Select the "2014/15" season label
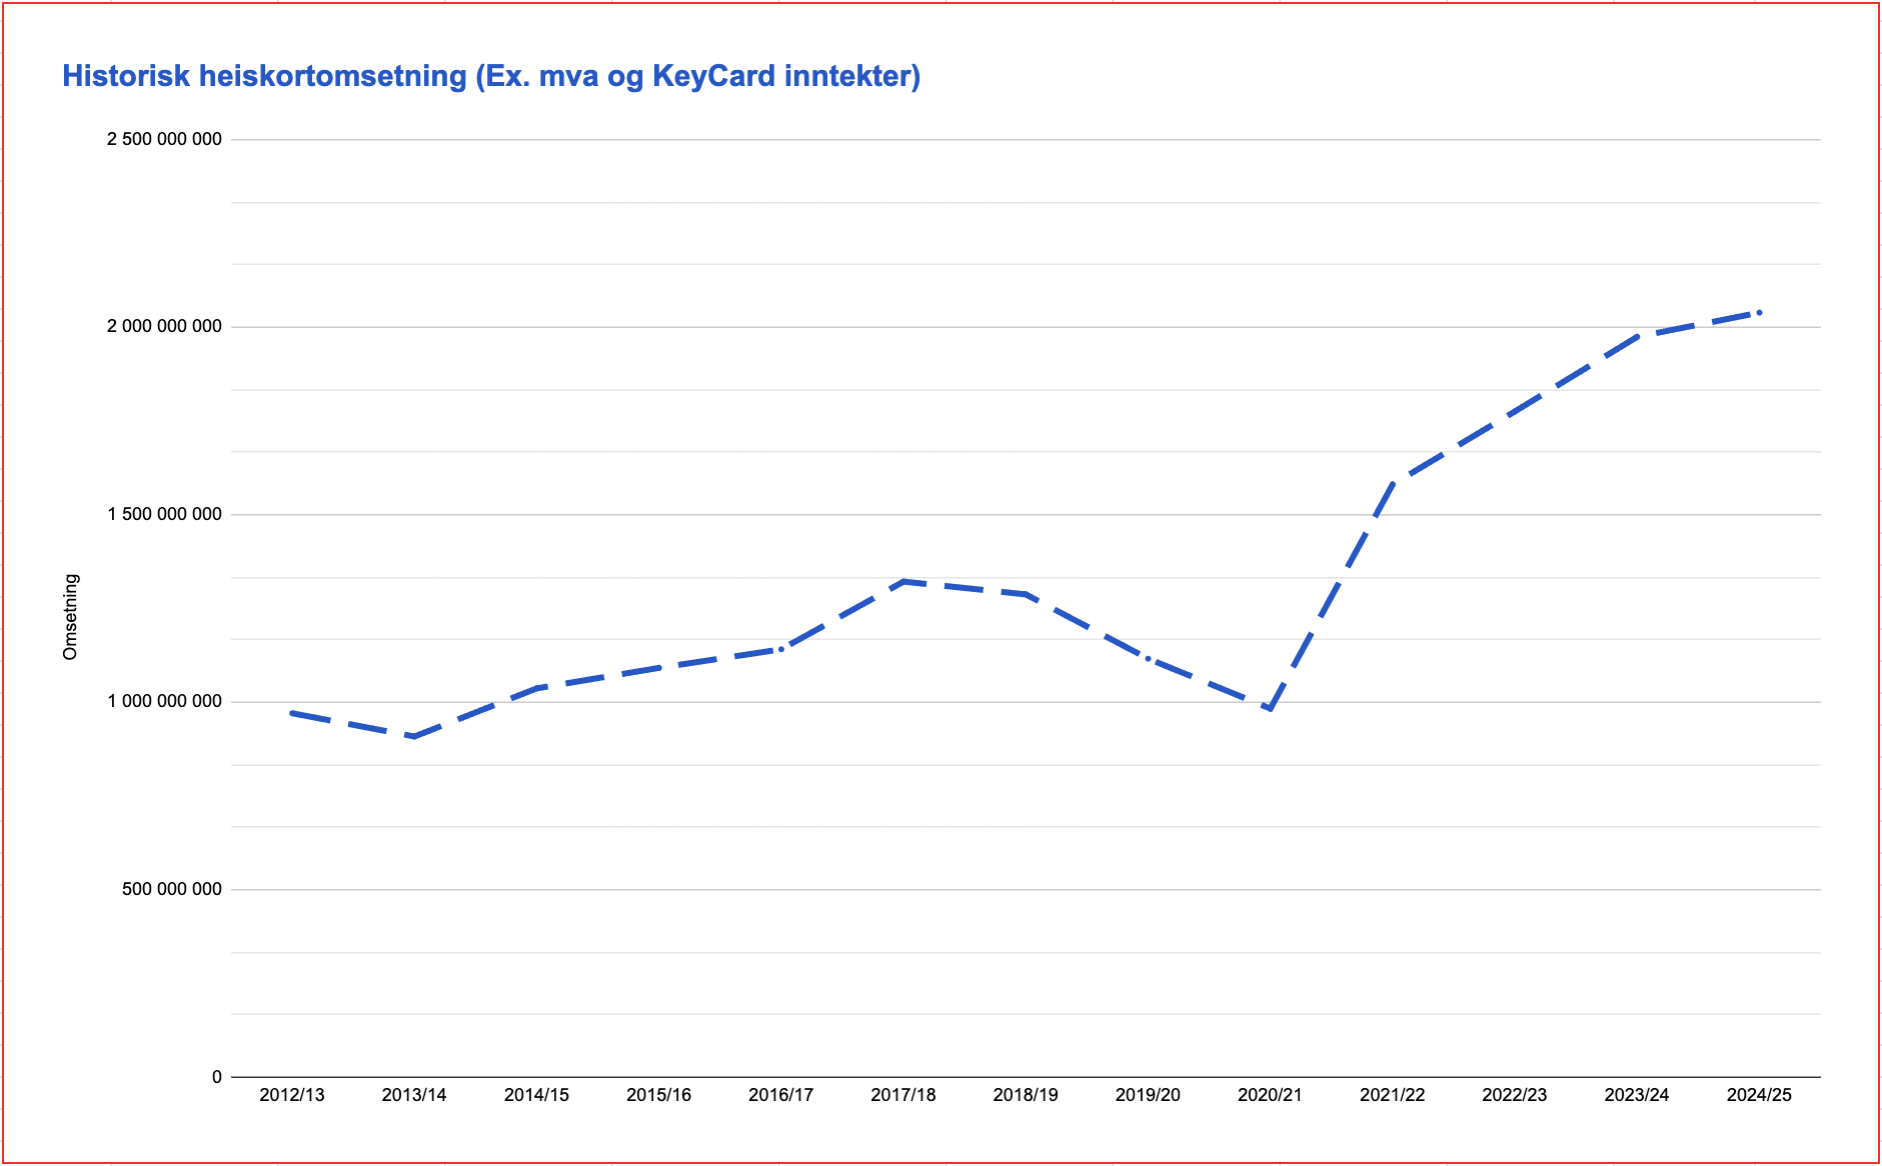This screenshot has height=1166, width=1882. 536,1095
